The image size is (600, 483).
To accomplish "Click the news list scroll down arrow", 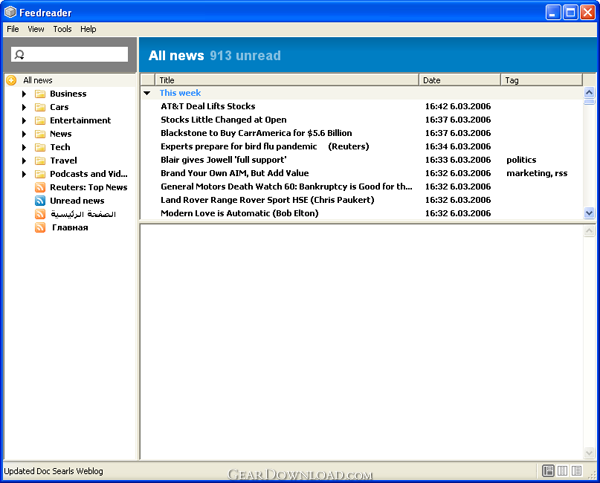I will tap(589, 213).
